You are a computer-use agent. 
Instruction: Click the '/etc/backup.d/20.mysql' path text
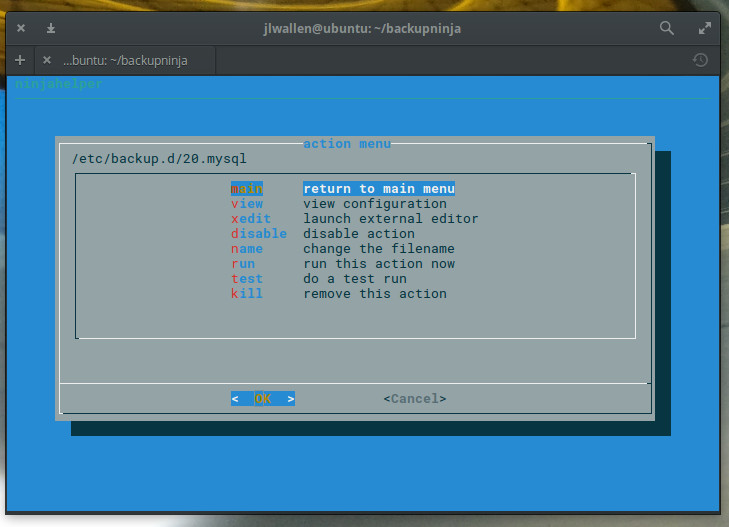[x=159, y=158]
